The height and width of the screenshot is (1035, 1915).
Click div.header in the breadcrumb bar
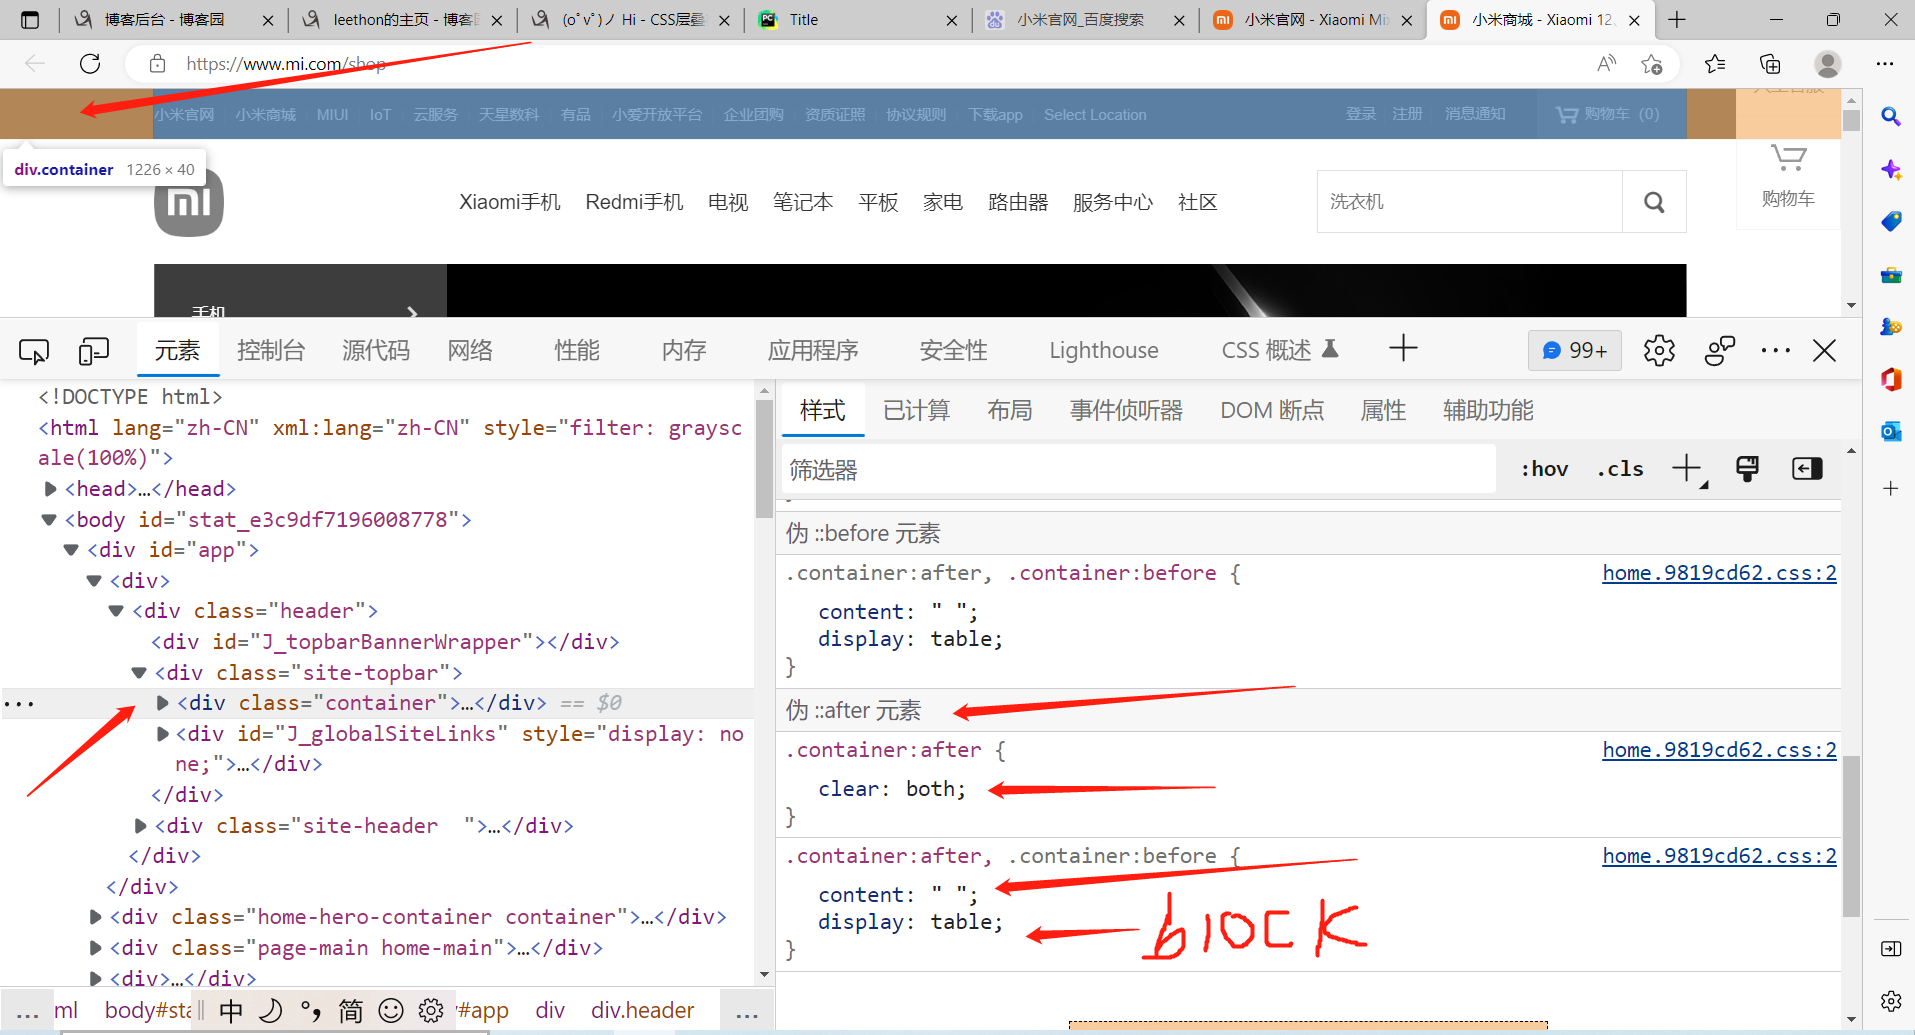tap(642, 1010)
